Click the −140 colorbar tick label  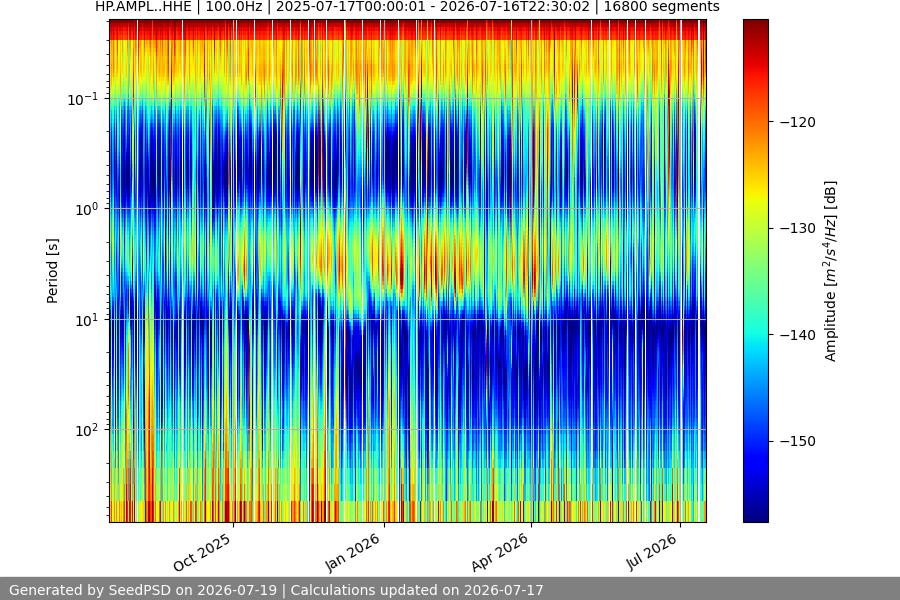click(798, 335)
